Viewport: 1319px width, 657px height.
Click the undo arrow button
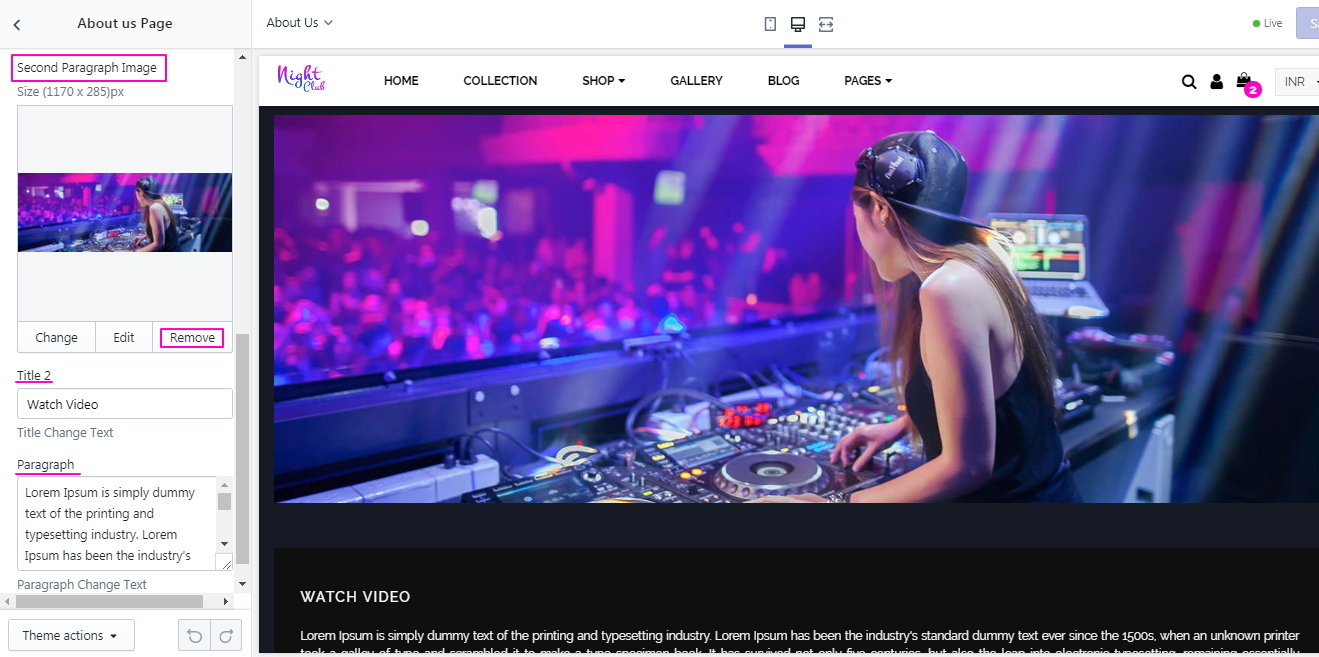pyautogui.click(x=194, y=636)
